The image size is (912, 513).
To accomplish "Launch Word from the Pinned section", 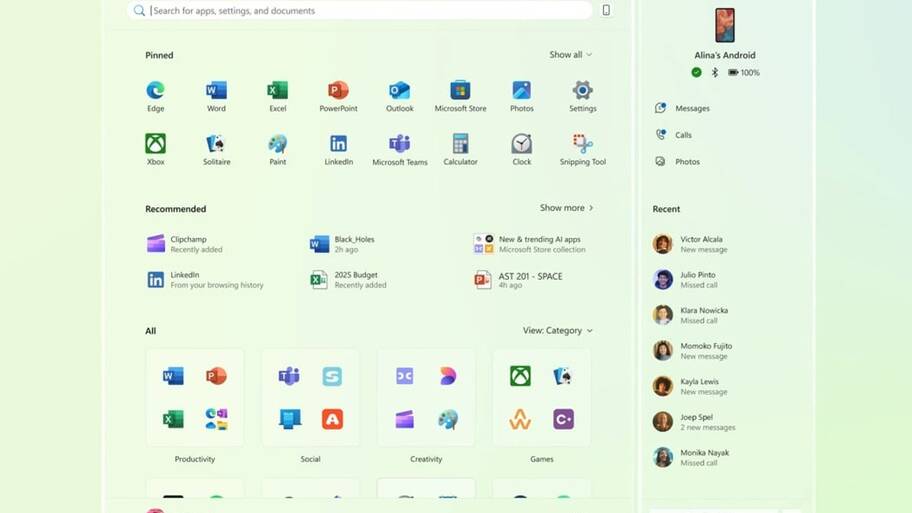I will click(x=216, y=96).
